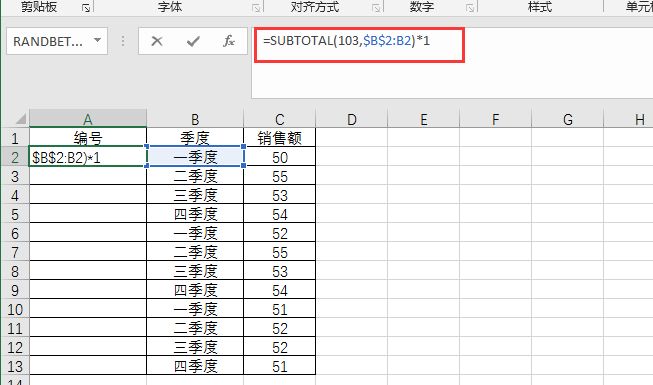Click cell C6 with value 52

(x=280, y=233)
